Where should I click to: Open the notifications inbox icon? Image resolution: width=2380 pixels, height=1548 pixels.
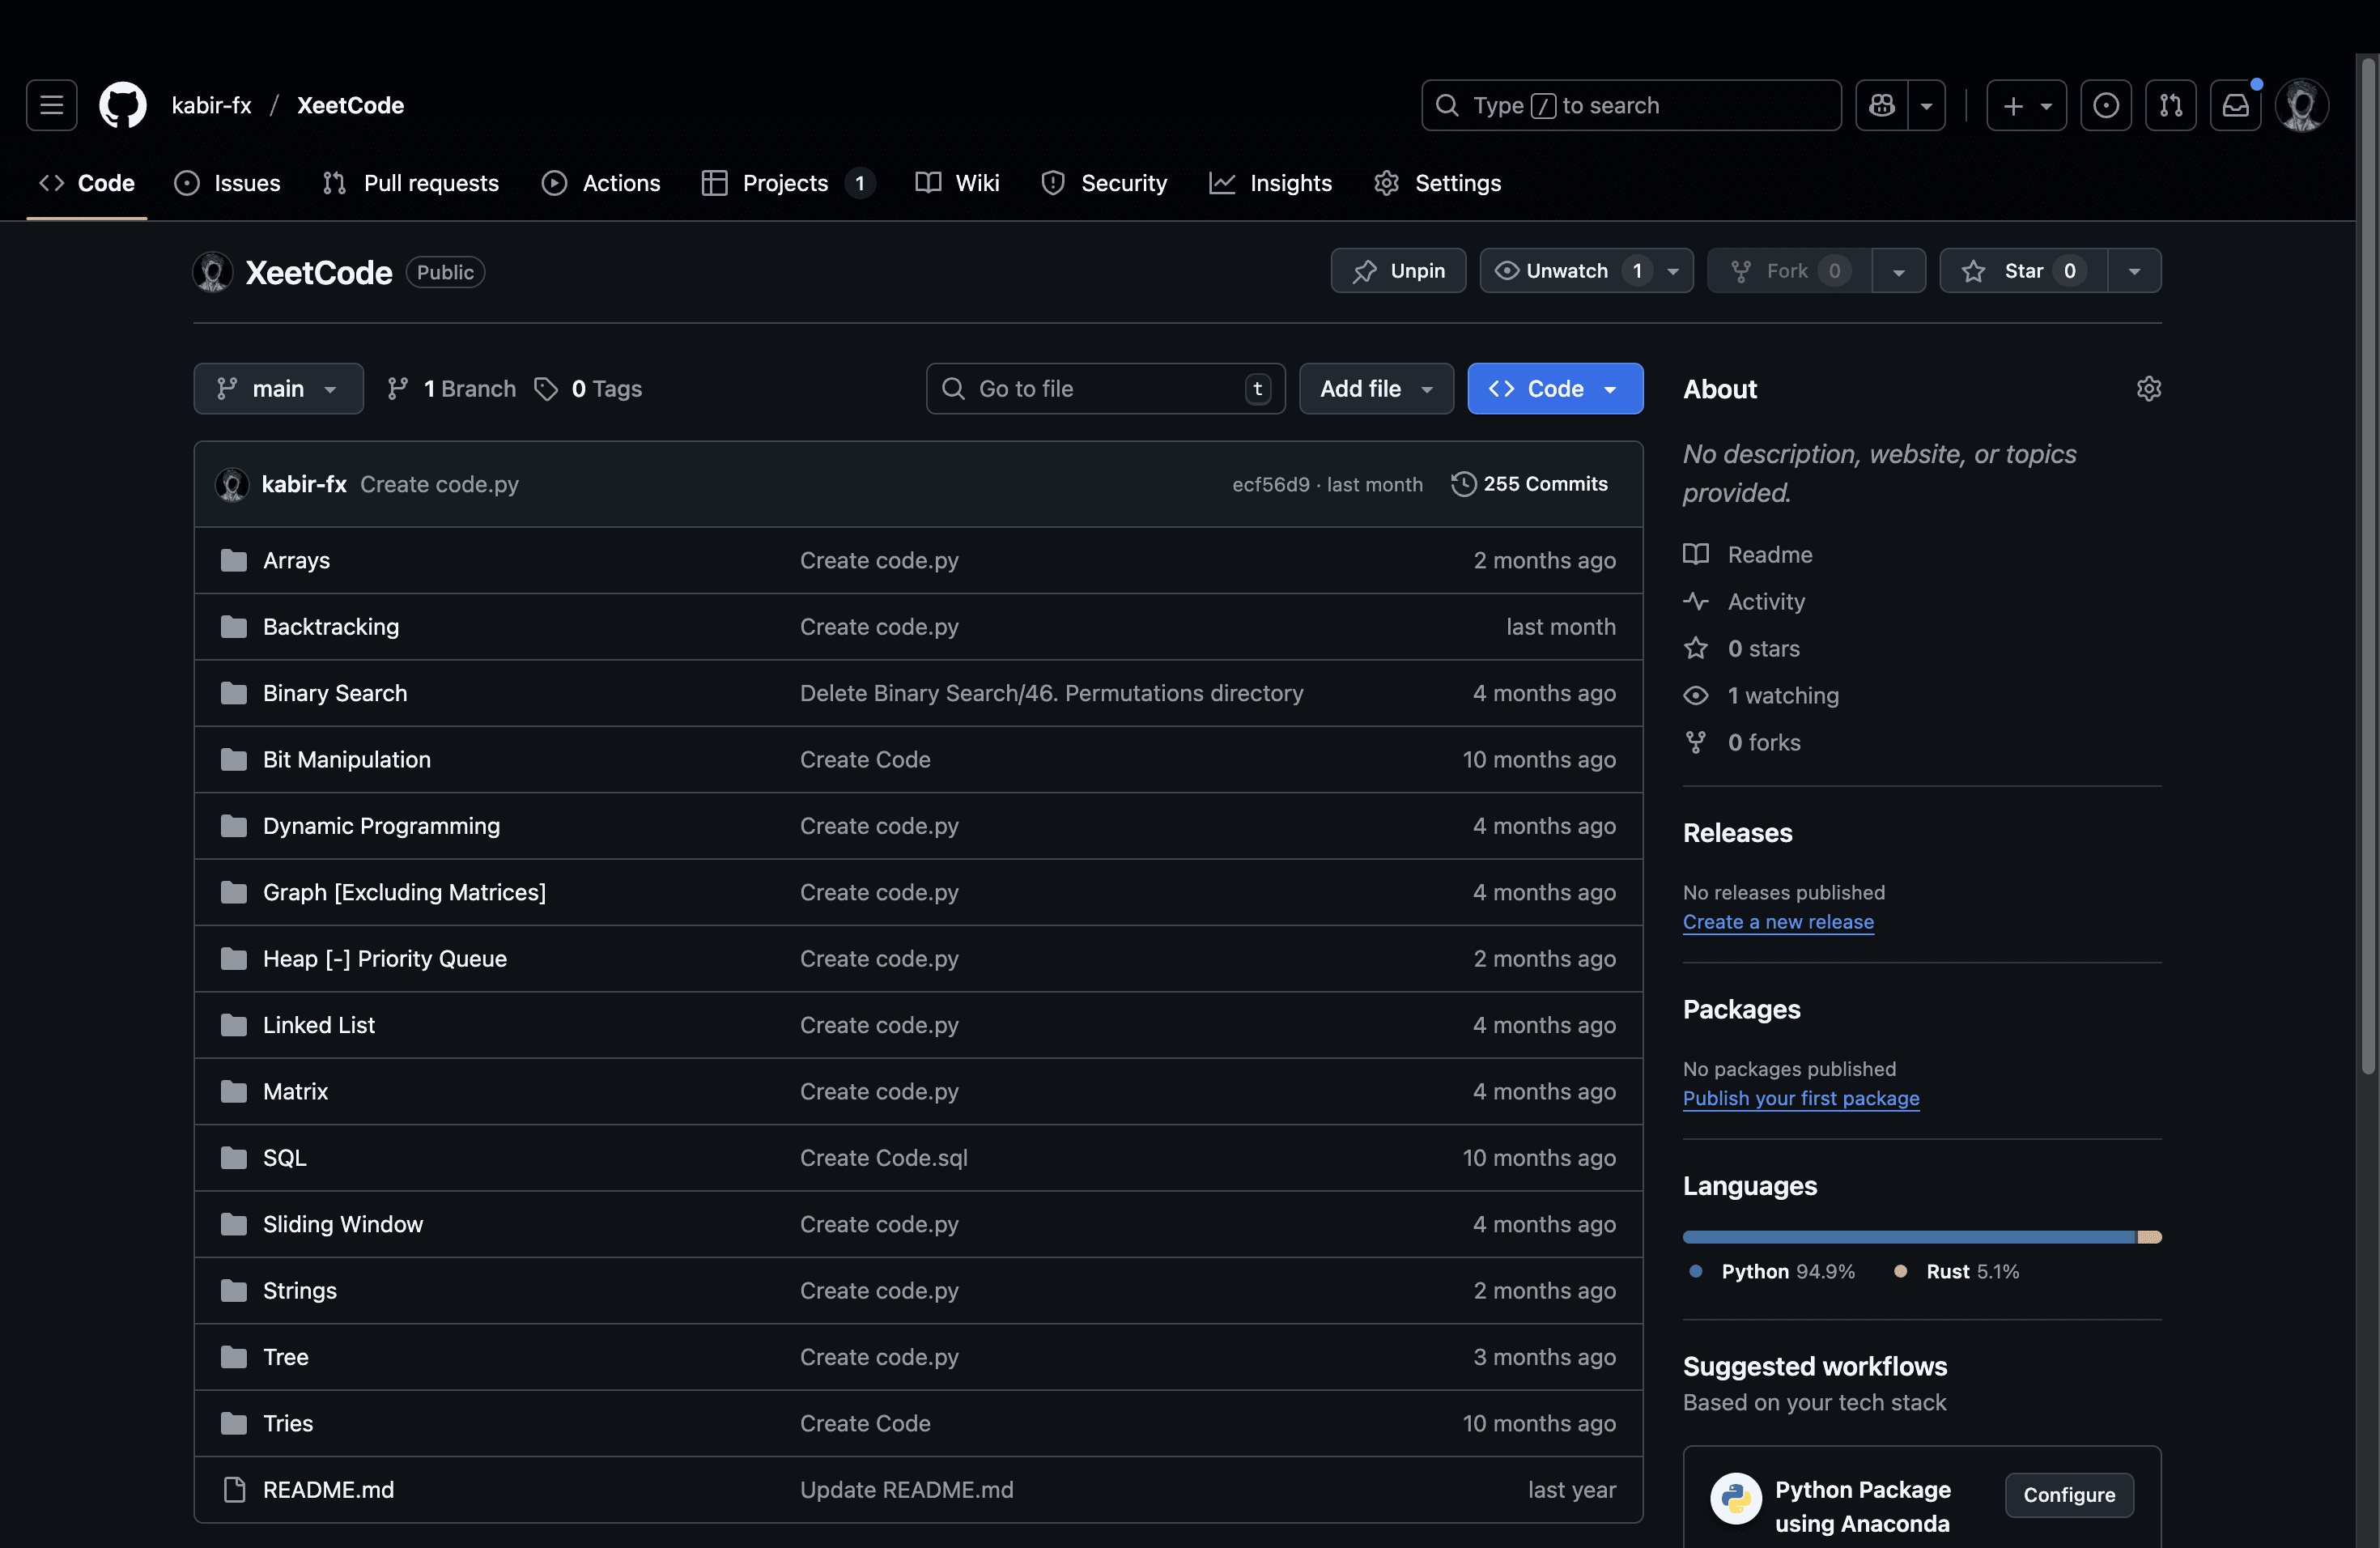(2234, 105)
